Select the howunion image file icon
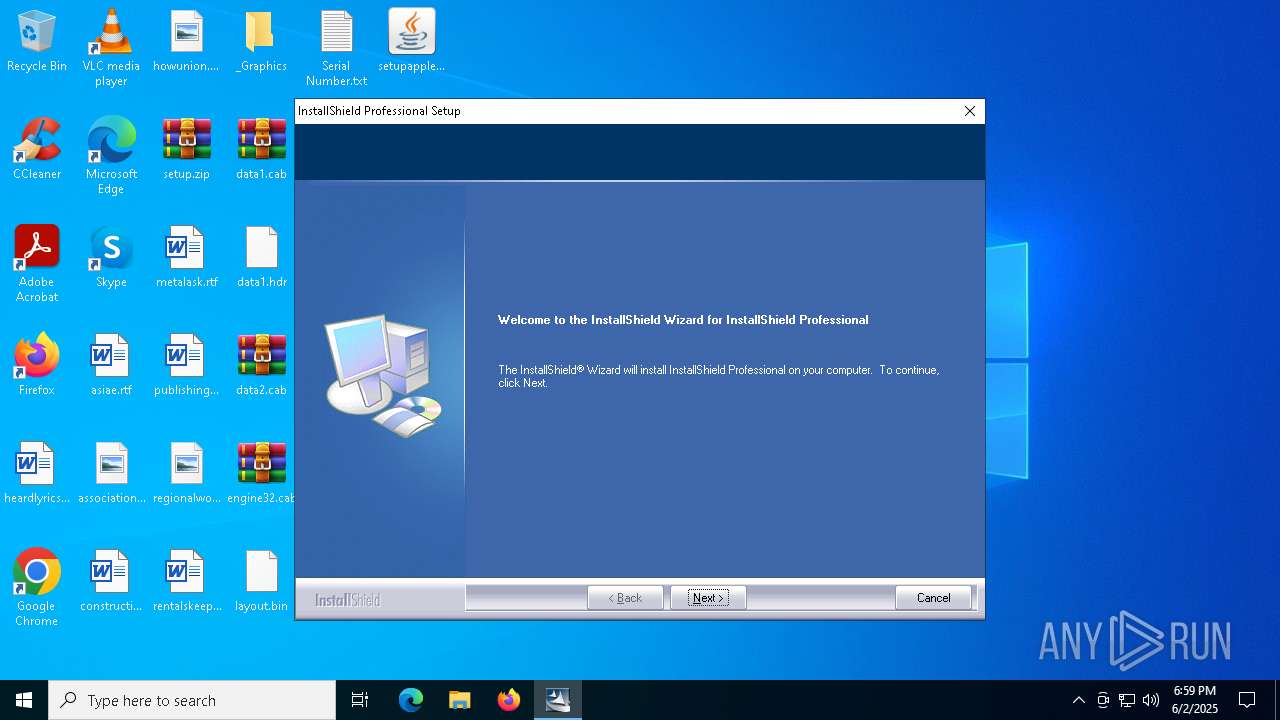1280x720 pixels. (x=186, y=42)
